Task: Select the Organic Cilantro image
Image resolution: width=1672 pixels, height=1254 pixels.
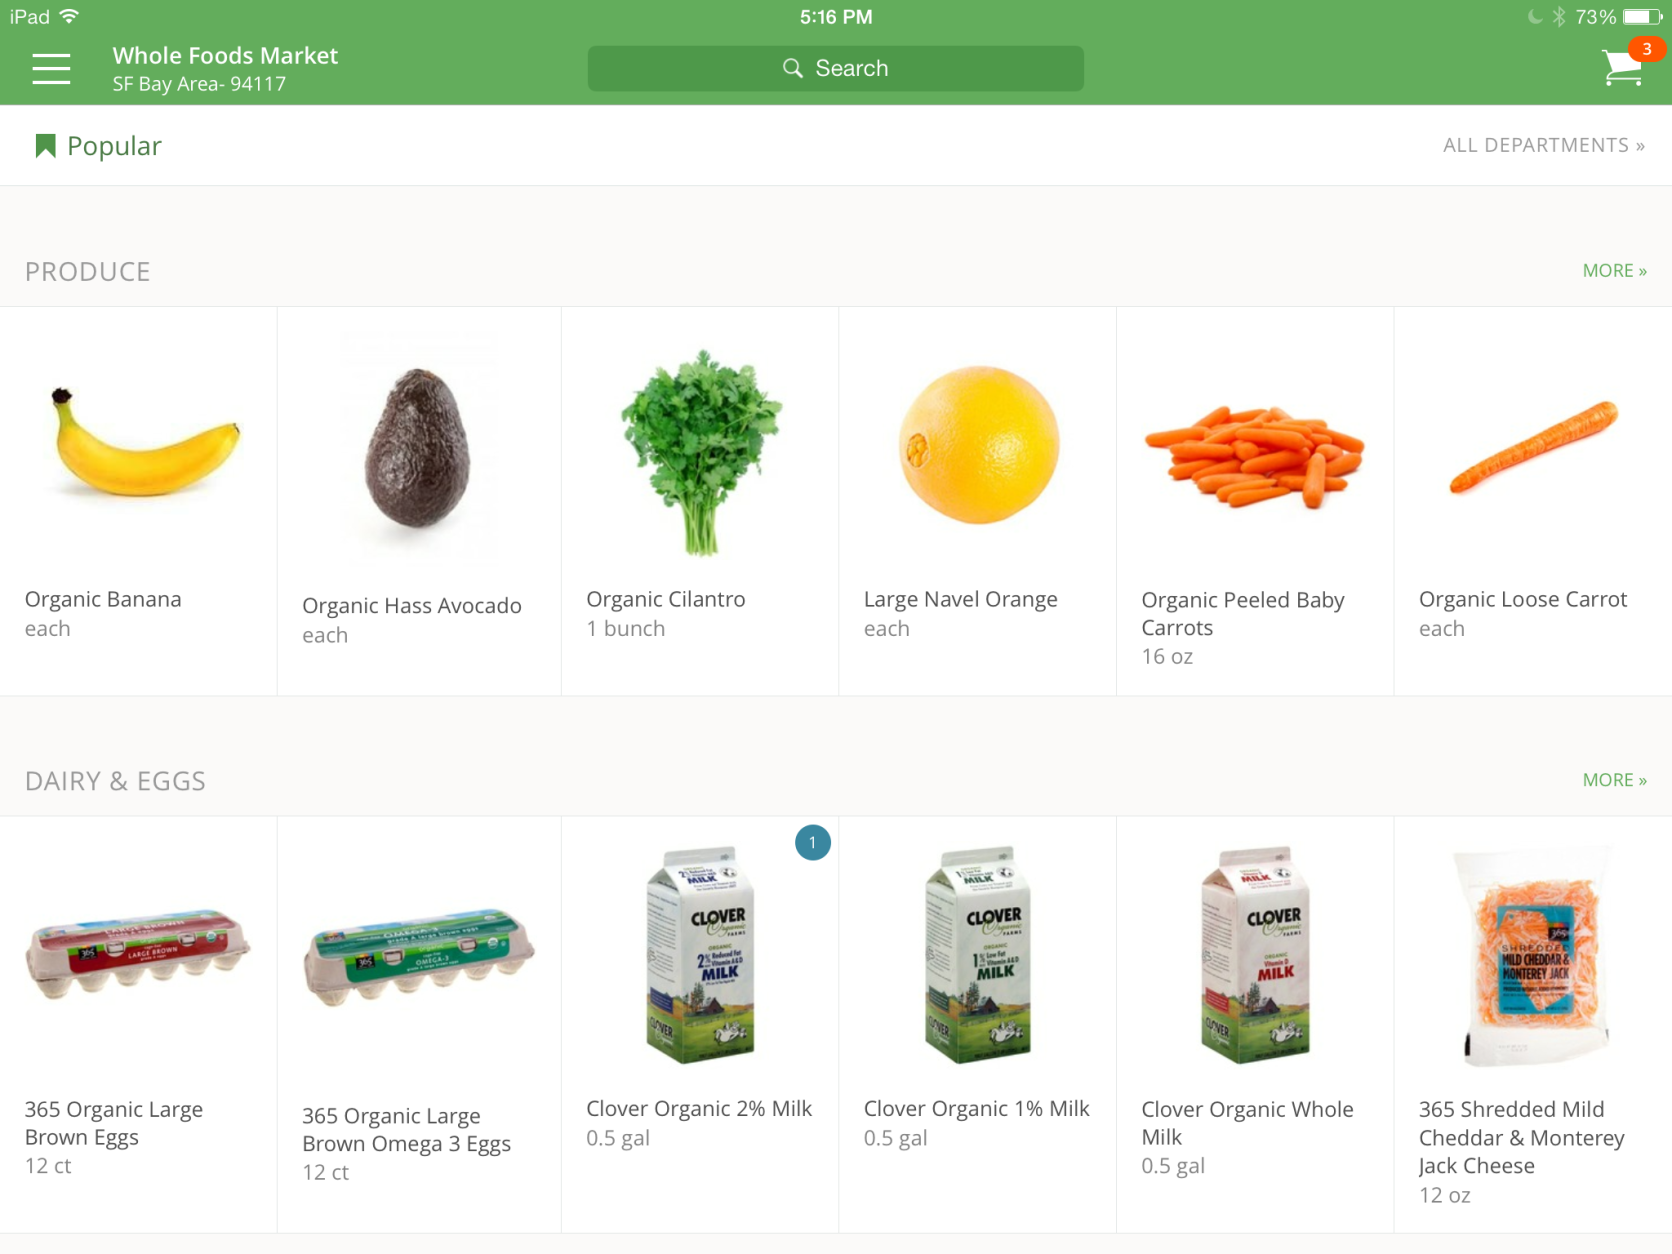Action: click(x=701, y=452)
